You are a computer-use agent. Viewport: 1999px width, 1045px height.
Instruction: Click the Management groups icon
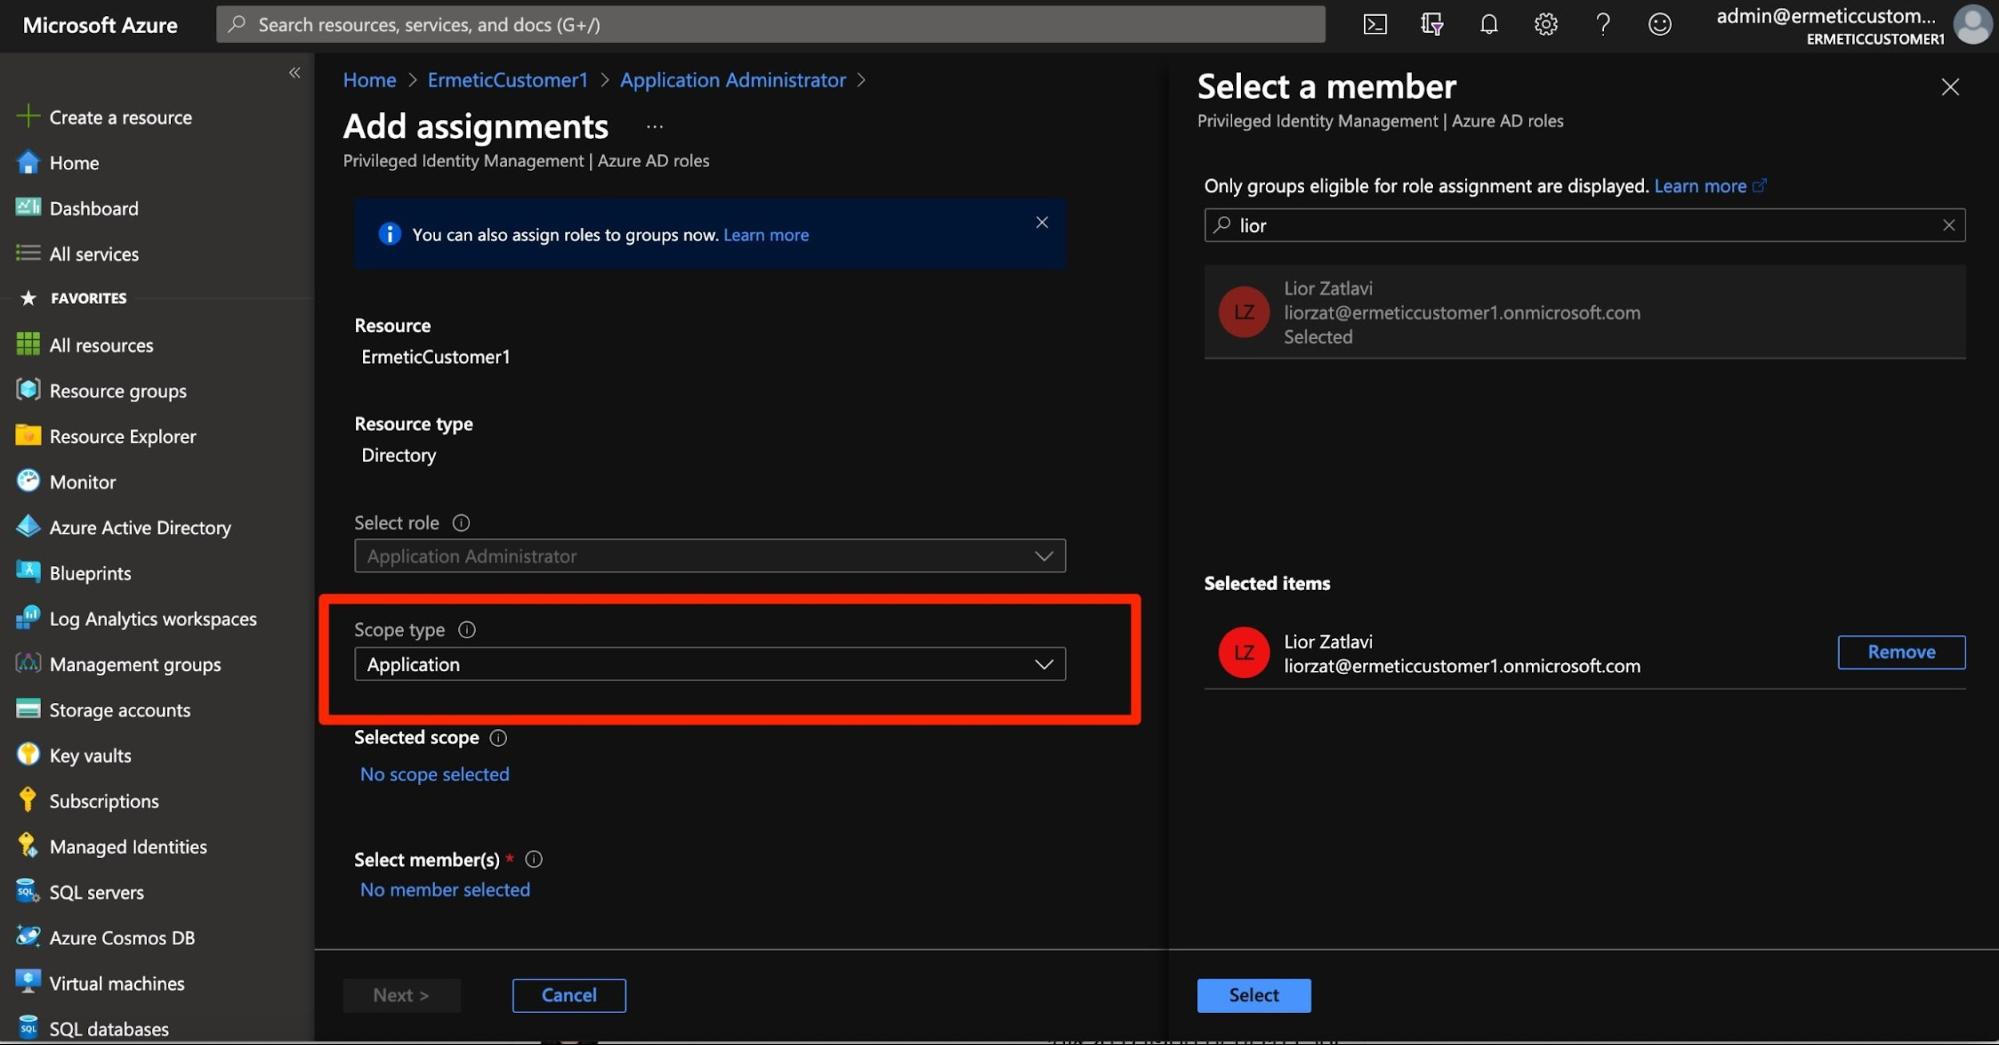(28, 663)
